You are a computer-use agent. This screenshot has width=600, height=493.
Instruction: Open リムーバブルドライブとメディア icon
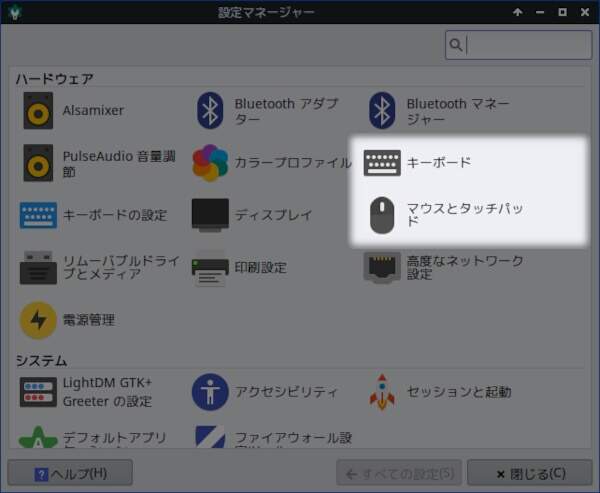click(x=38, y=267)
